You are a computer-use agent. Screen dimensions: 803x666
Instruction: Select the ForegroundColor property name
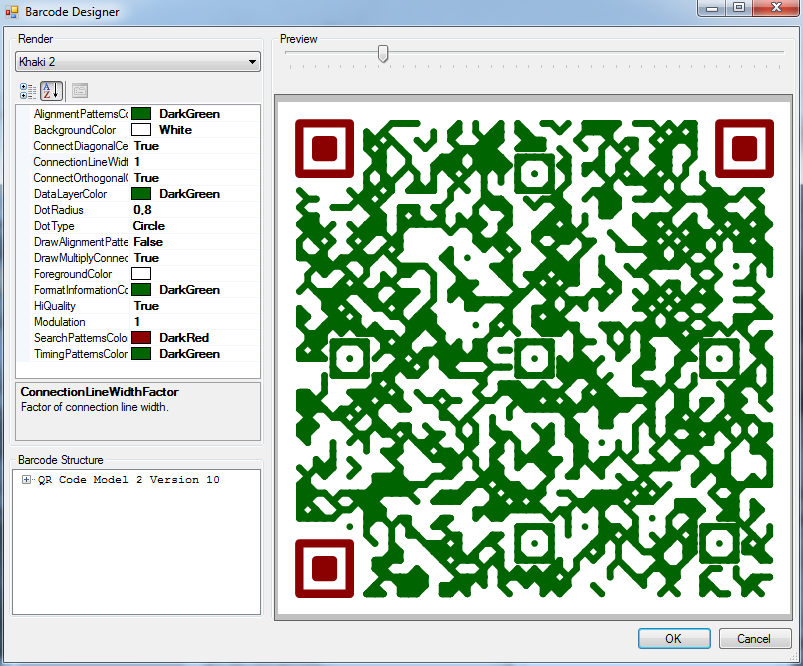(x=73, y=274)
